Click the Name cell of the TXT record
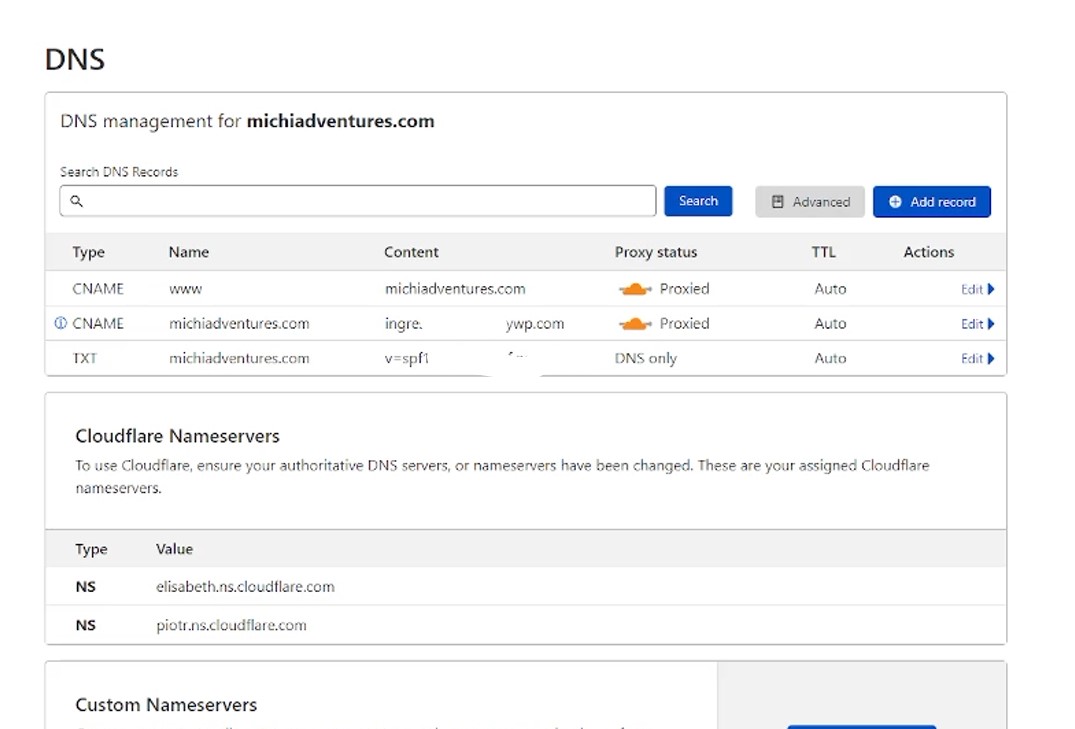The image size is (1075, 729). [239, 358]
